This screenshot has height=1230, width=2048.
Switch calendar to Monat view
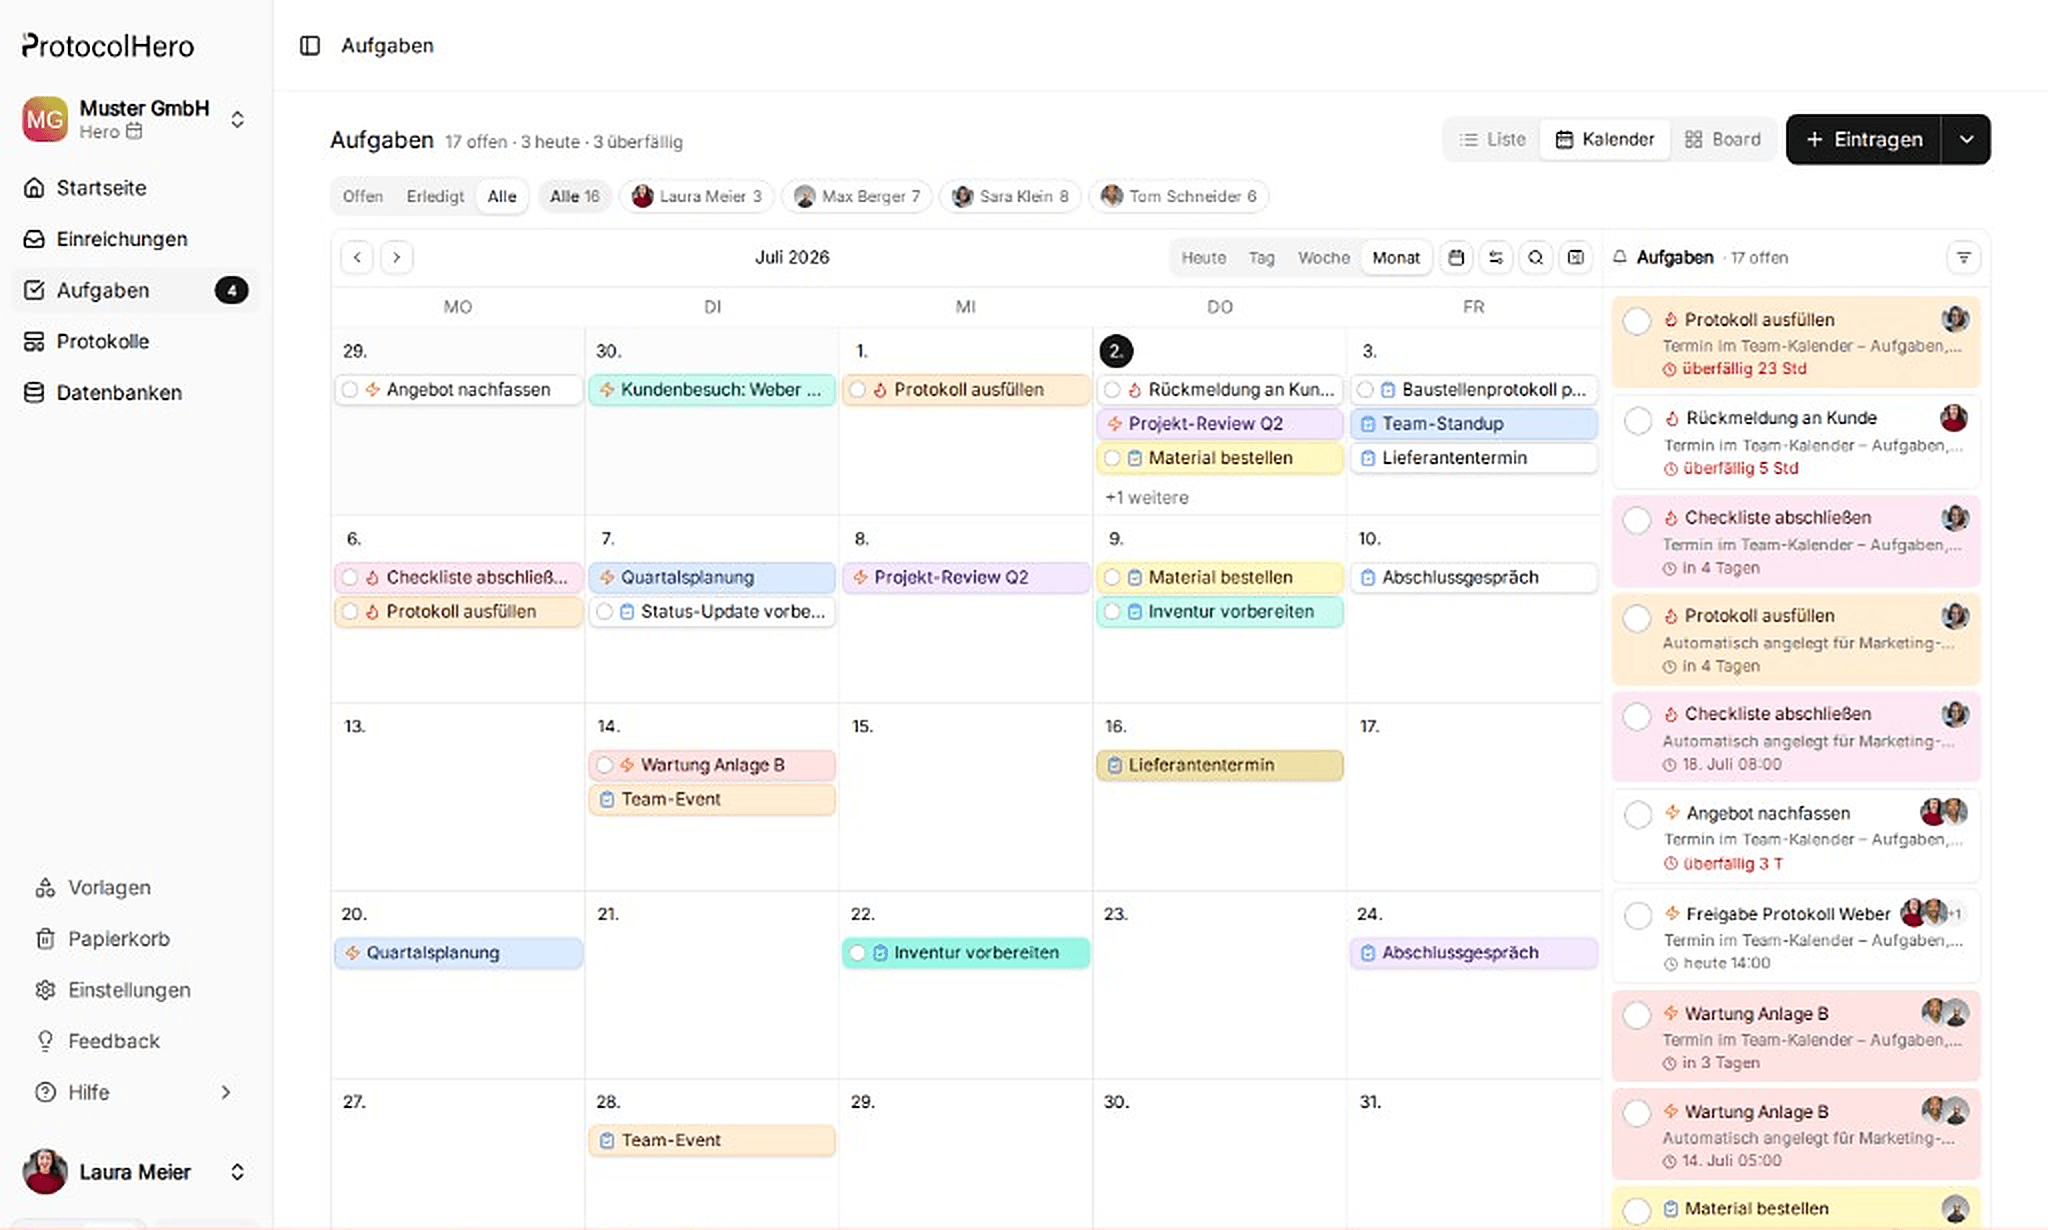click(1396, 258)
